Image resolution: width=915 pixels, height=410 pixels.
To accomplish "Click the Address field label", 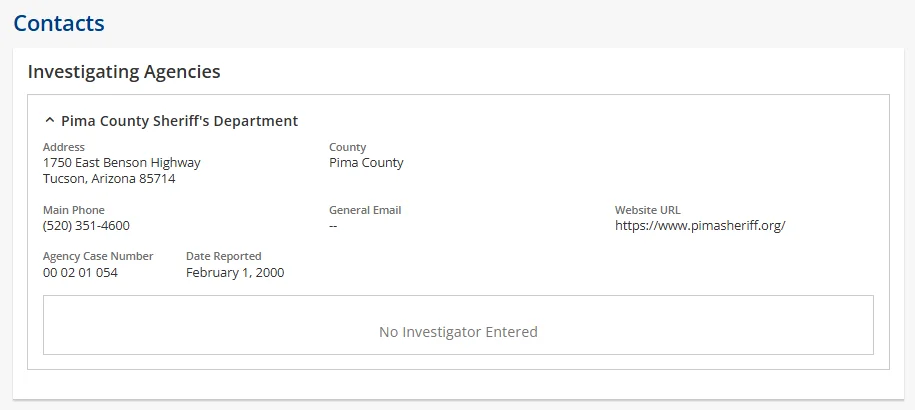I will [x=64, y=147].
